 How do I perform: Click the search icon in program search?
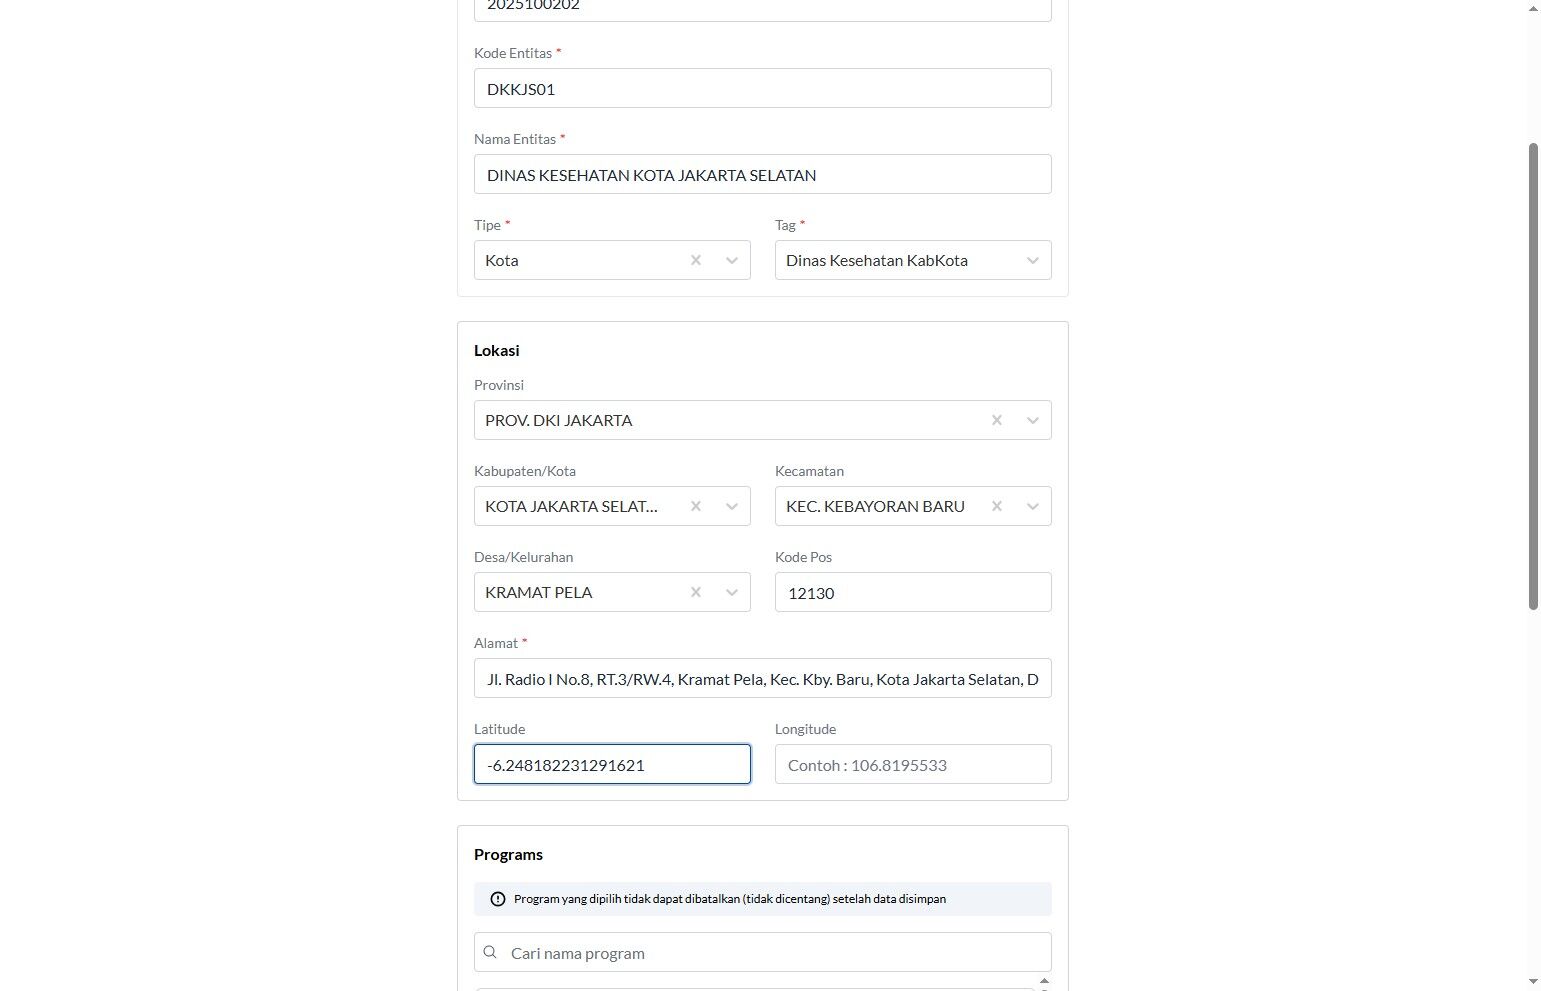490,952
